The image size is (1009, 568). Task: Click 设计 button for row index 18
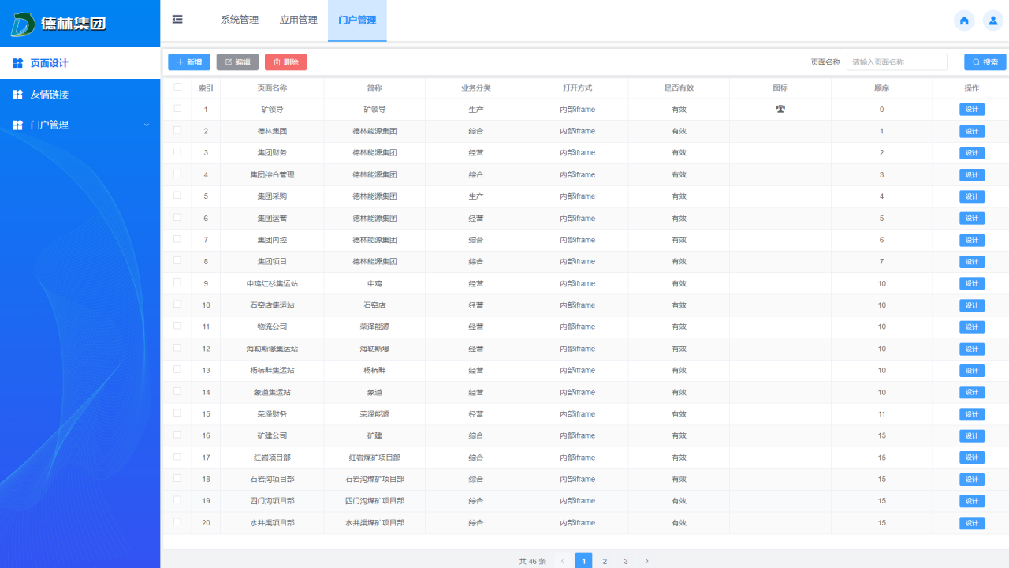[x=972, y=479]
